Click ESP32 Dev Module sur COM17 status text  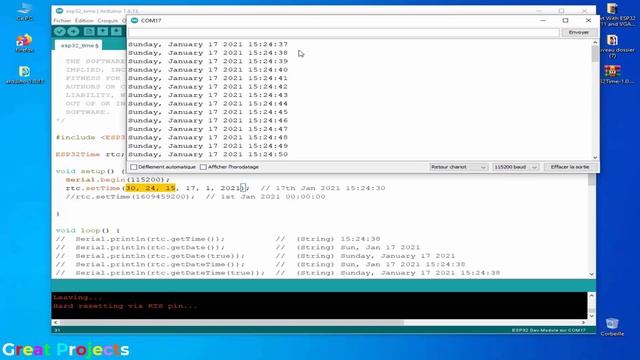549,330
